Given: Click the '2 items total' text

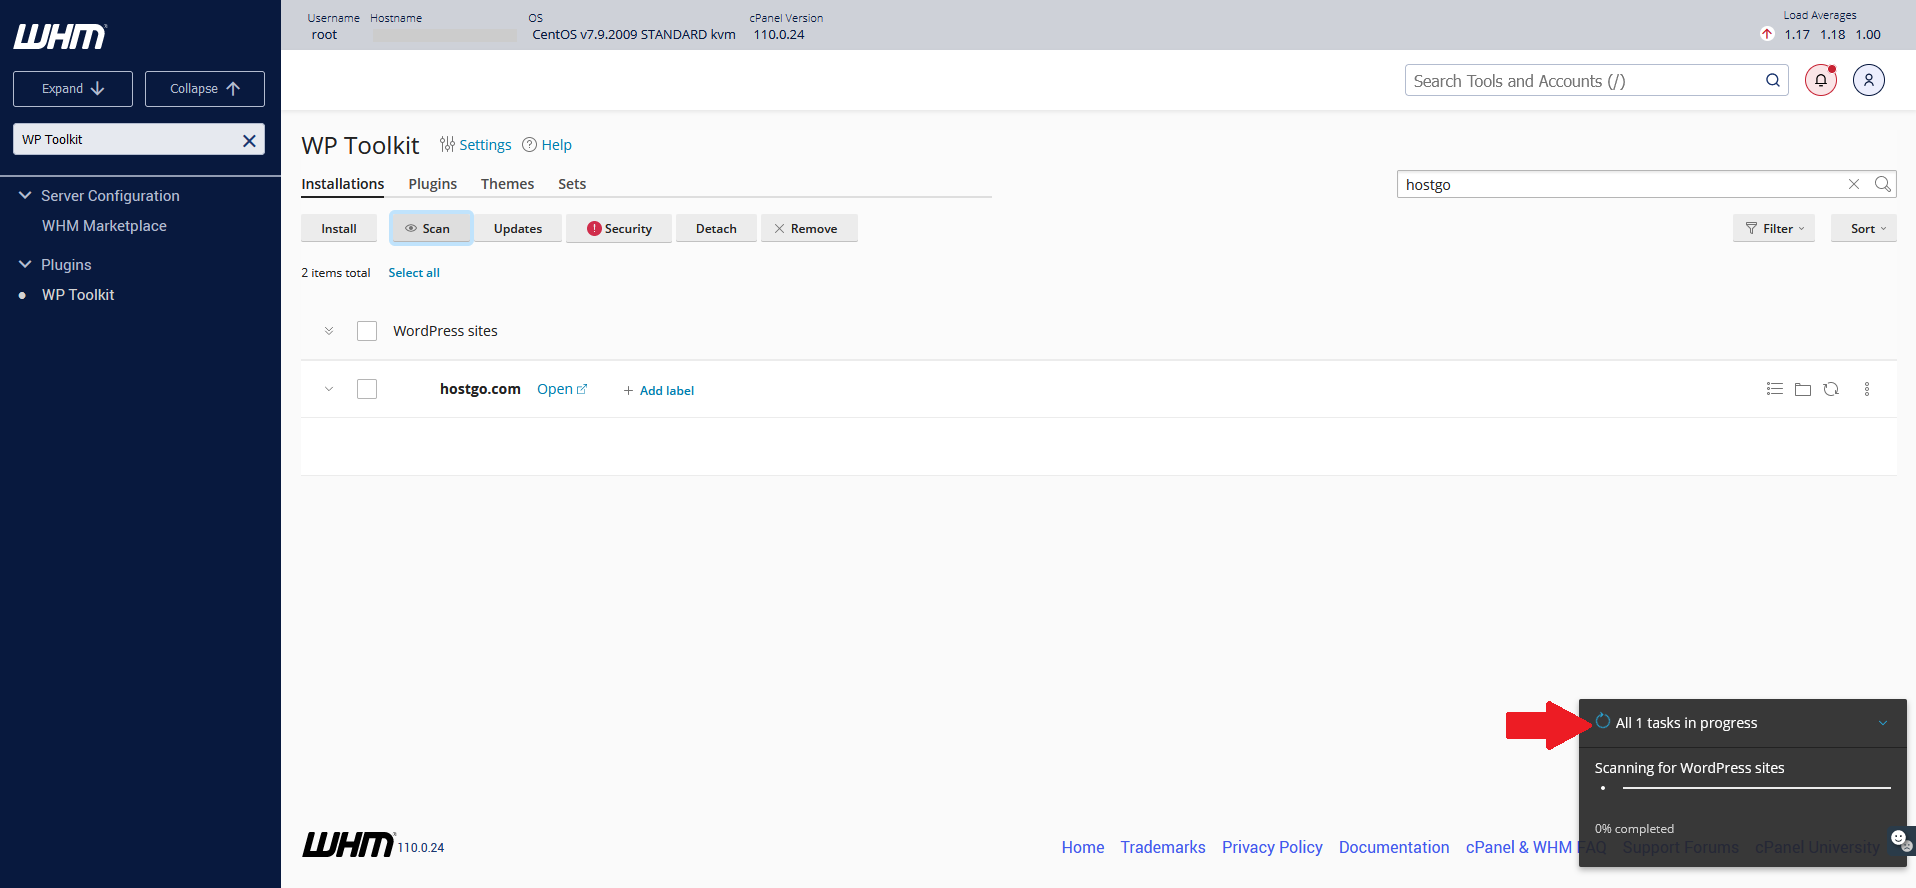Looking at the screenshot, I should tap(336, 273).
